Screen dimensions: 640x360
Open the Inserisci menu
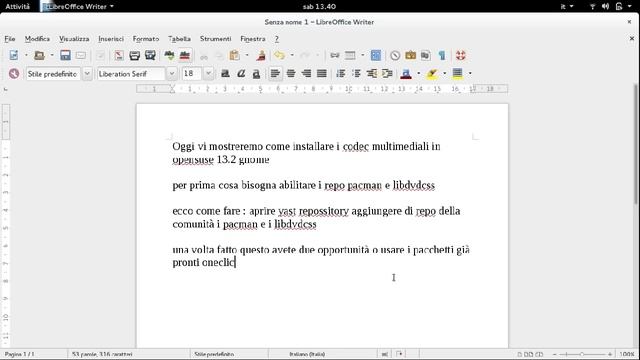(x=111, y=39)
